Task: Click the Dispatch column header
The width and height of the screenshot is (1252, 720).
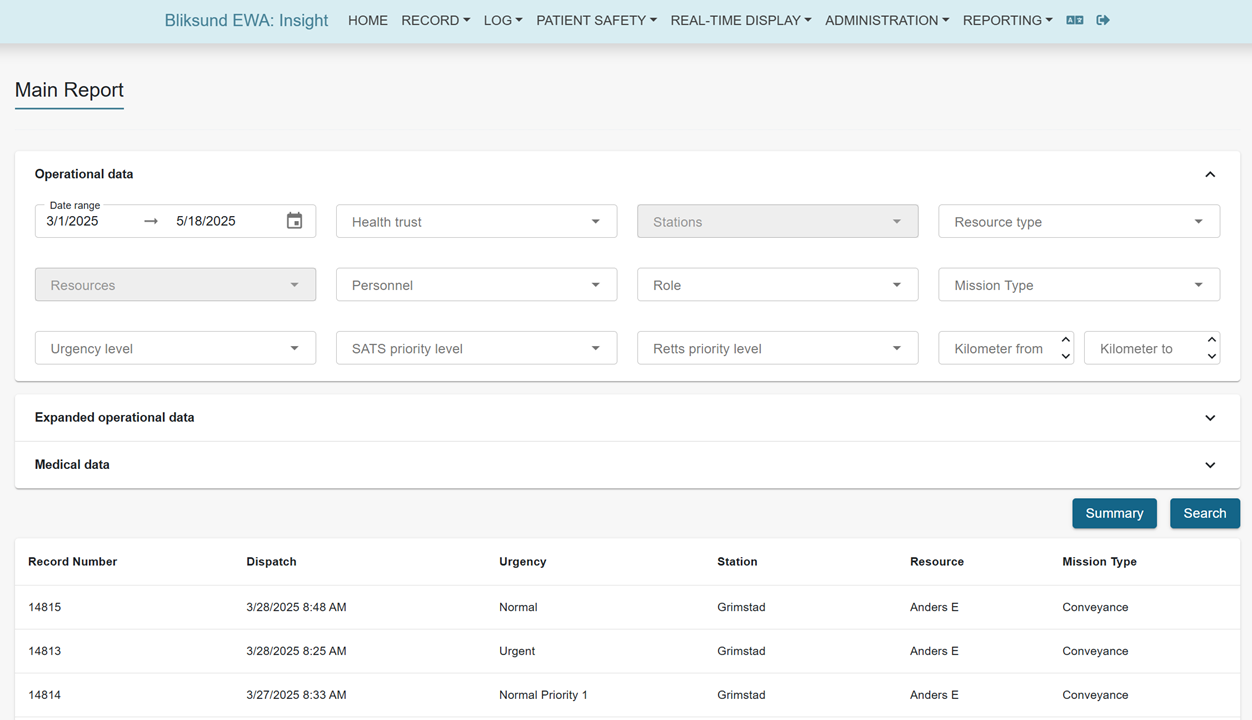Action: 271,562
